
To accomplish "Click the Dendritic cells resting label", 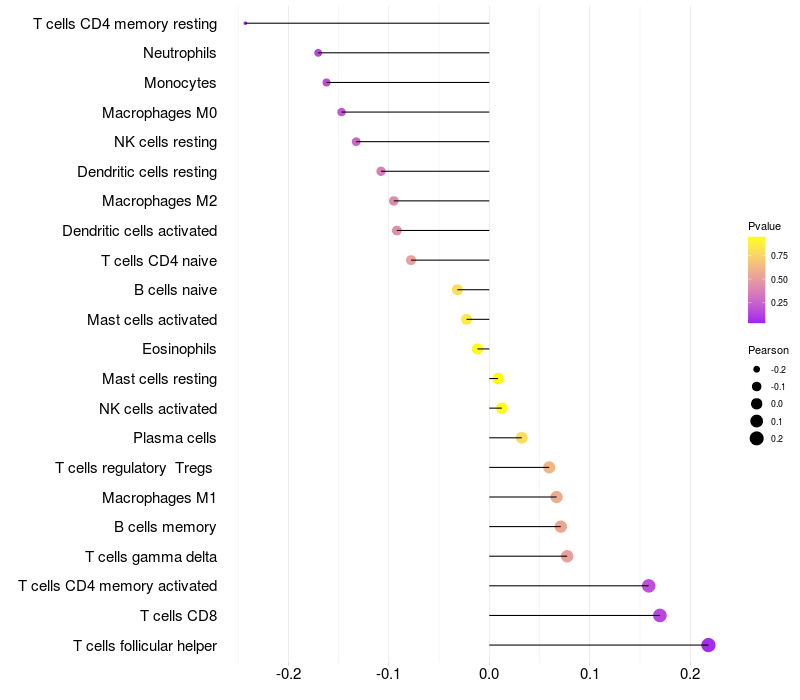I will 147,172.
